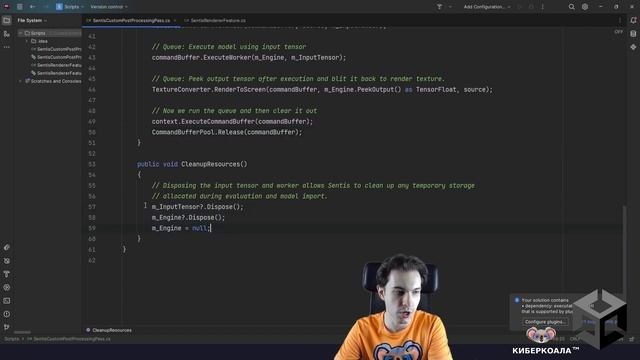The height and width of the screenshot is (360, 640).
Task: Open dropdown arrow beside build hammer
Action: 450,7
